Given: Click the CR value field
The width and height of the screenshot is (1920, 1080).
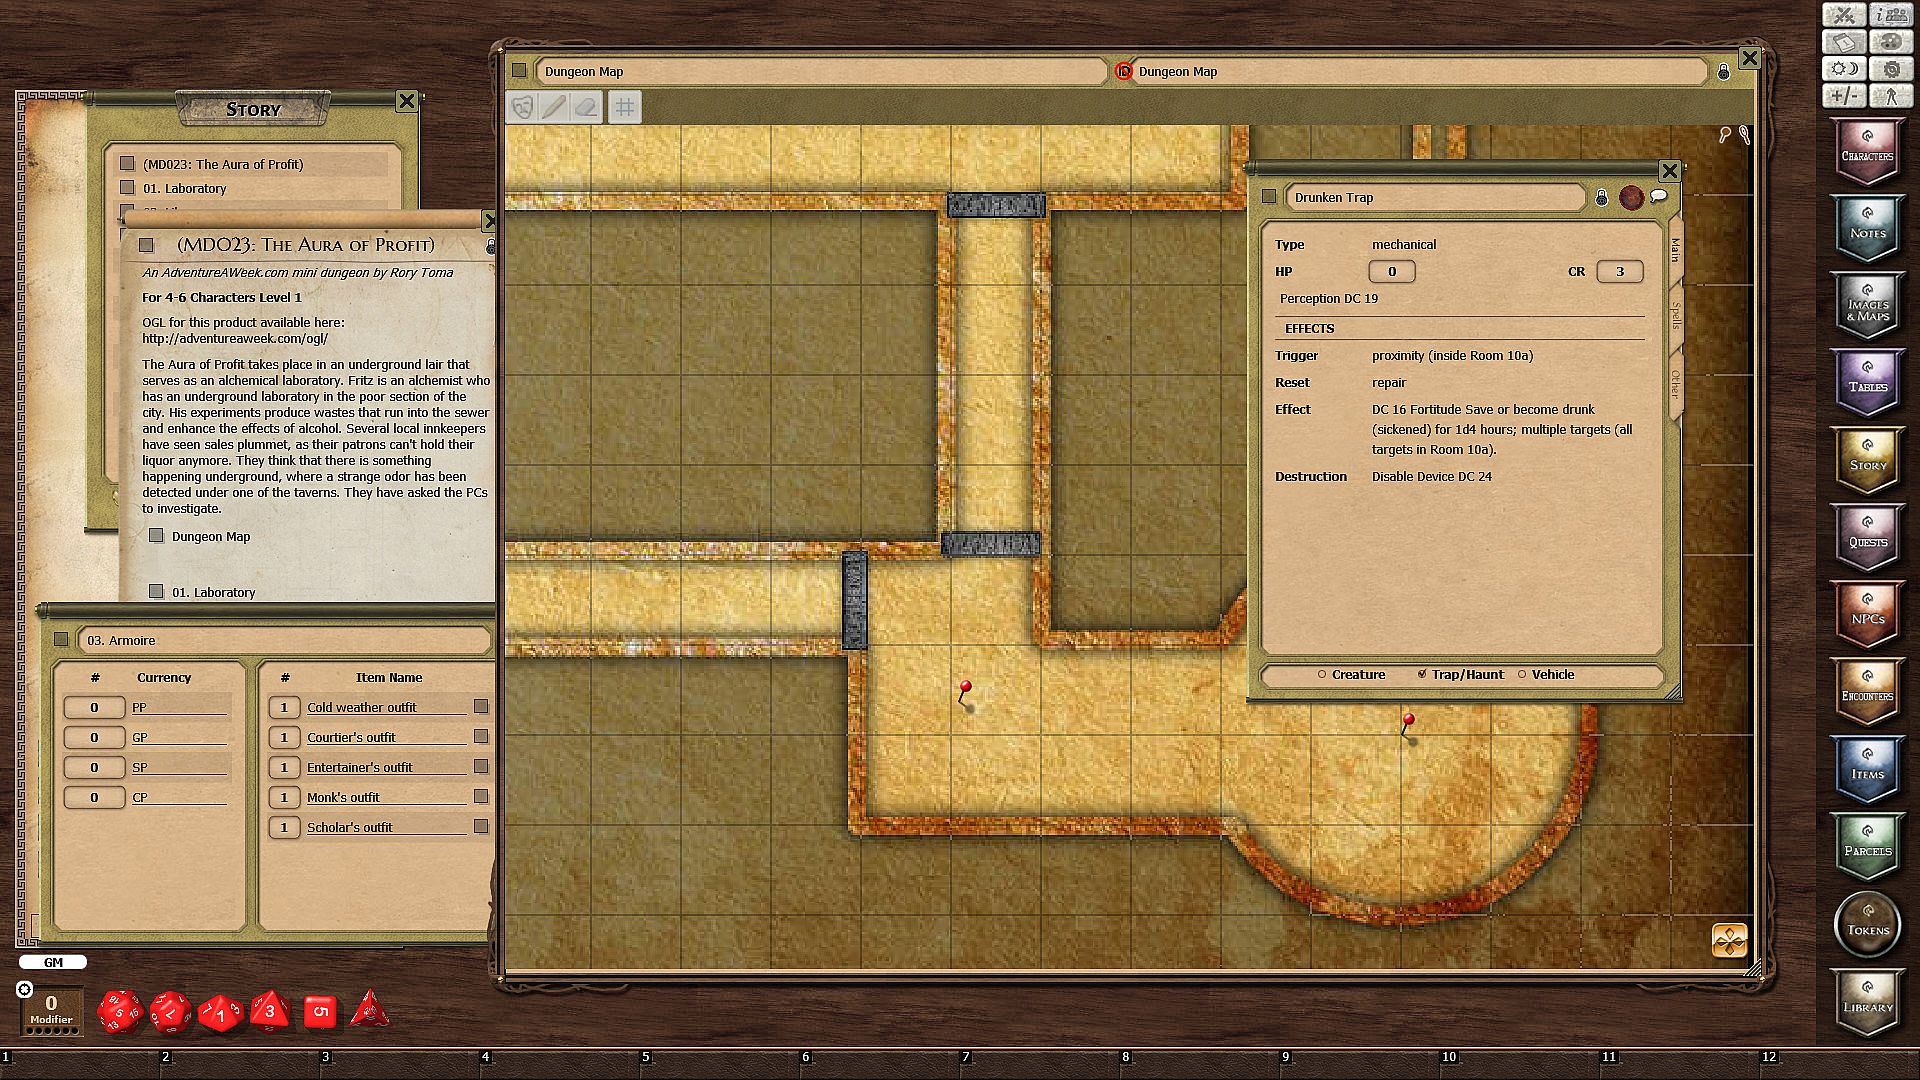Looking at the screenshot, I should [x=1619, y=272].
